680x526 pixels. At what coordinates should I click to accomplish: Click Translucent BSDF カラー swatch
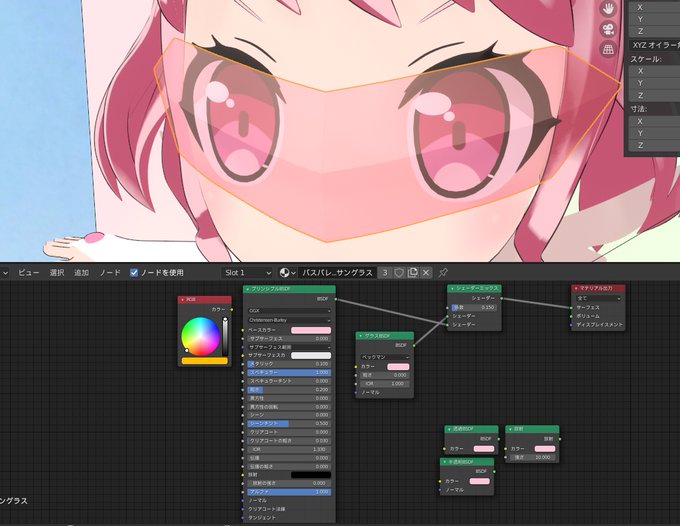click(x=480, y=481)
